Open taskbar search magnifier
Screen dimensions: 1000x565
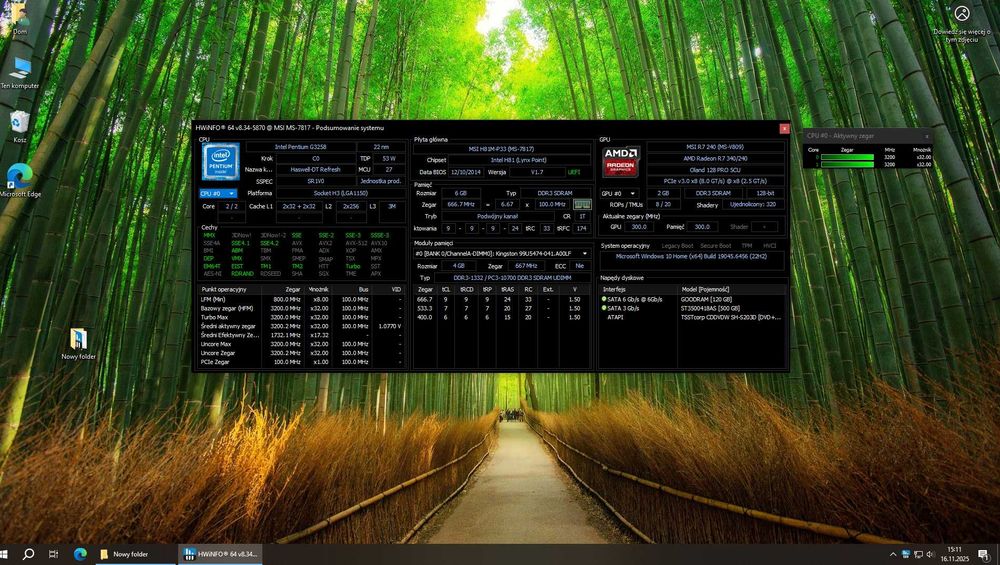coord(28,554)
